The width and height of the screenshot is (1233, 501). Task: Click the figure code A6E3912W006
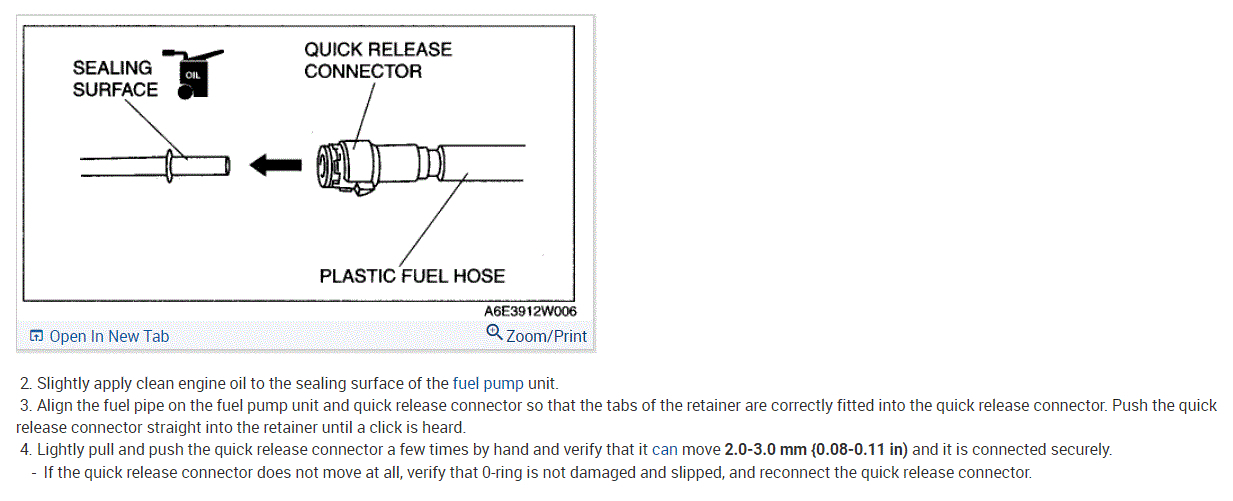(x=537, y=311)
